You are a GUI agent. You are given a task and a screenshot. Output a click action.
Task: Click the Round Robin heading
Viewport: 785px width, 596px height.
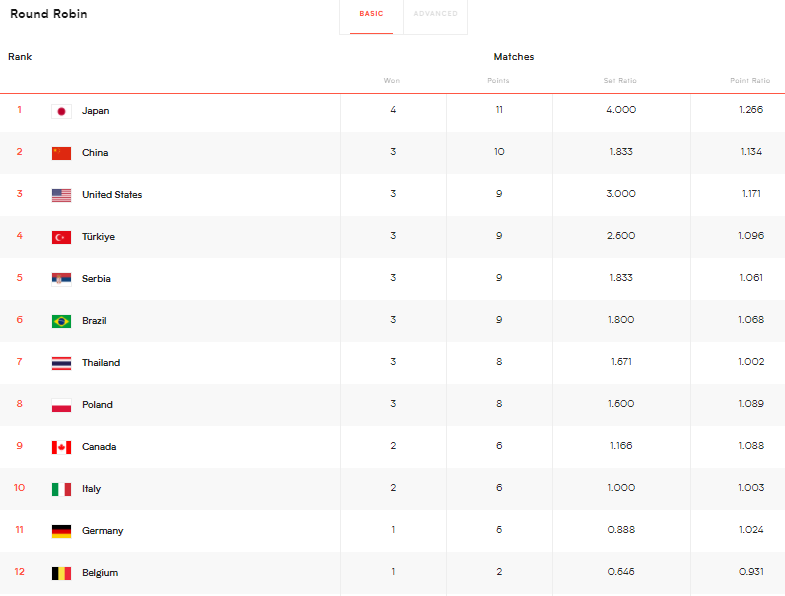48,14
